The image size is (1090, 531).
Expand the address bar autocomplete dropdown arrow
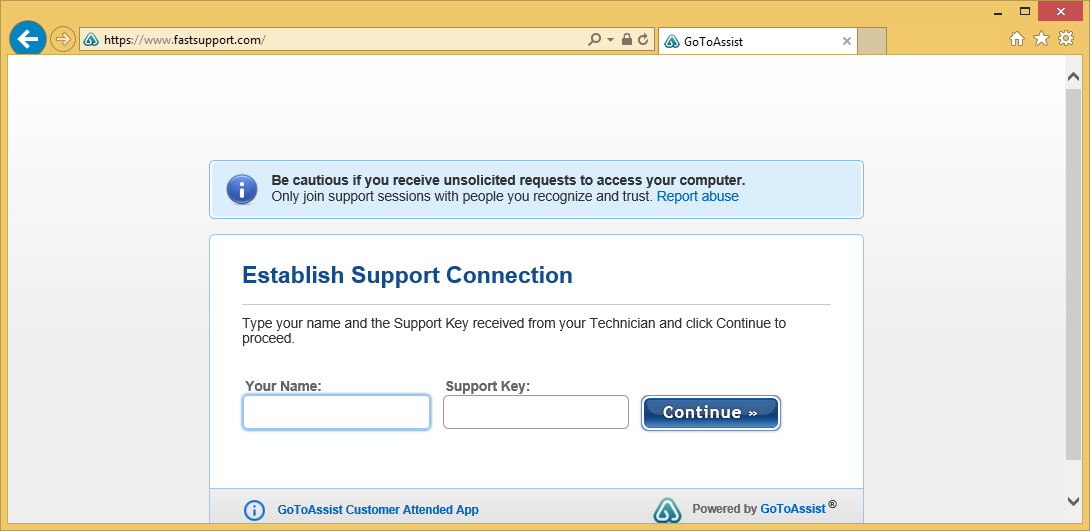click(x=610, y=40)
